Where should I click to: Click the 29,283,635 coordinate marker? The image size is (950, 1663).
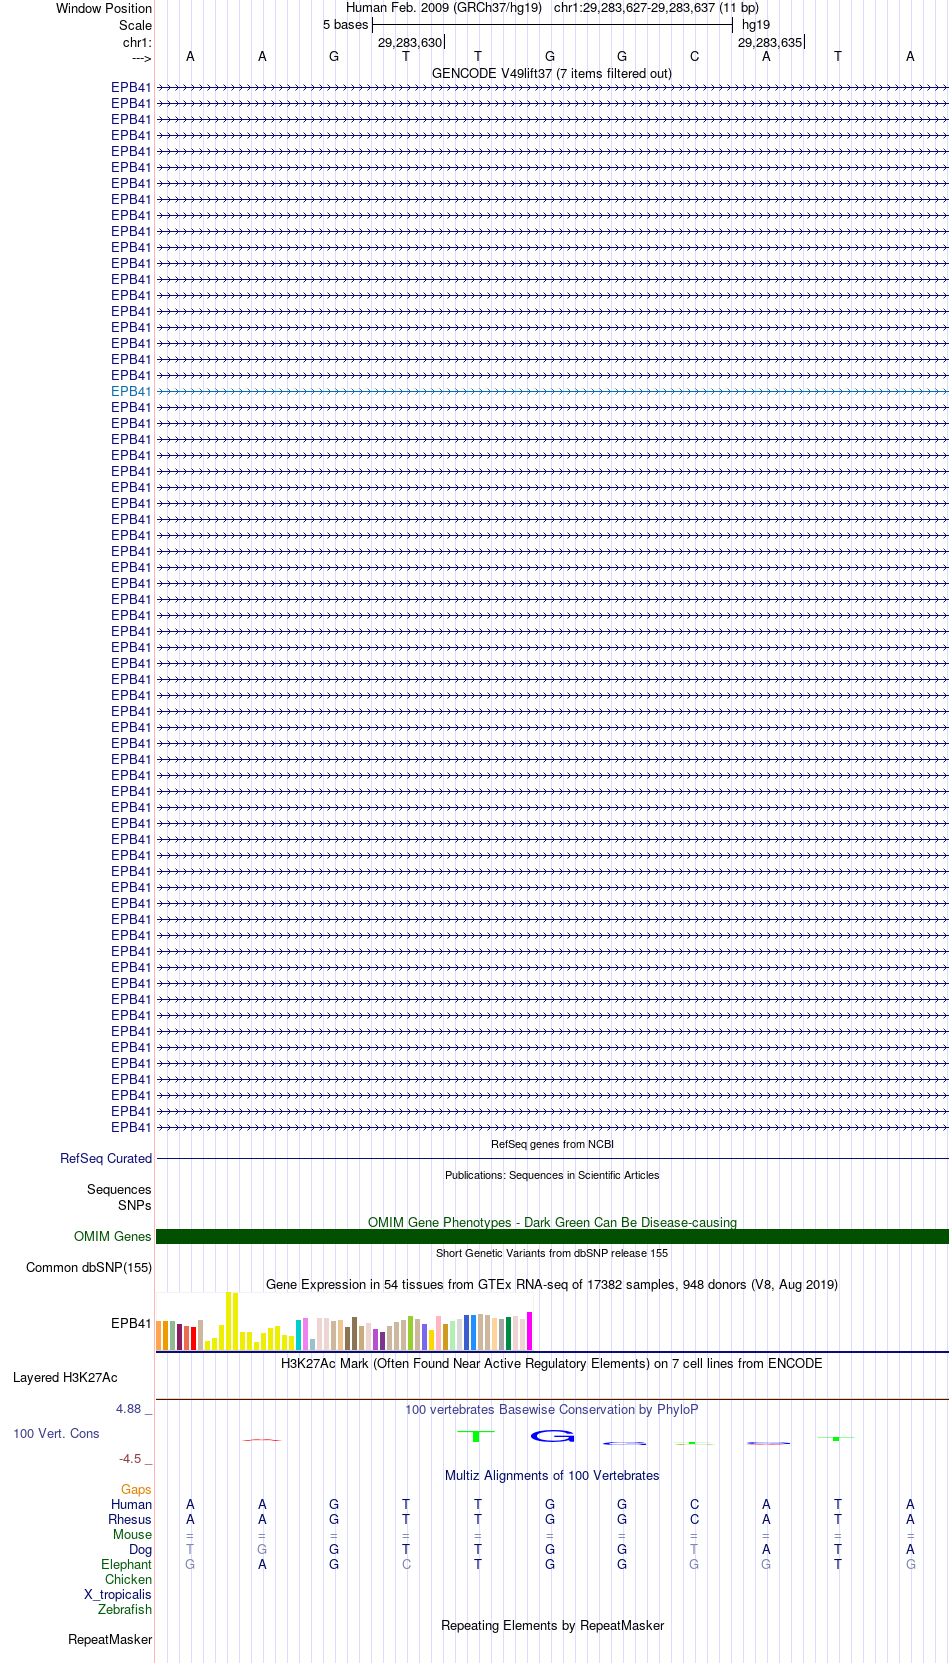[x=770, y=43]
